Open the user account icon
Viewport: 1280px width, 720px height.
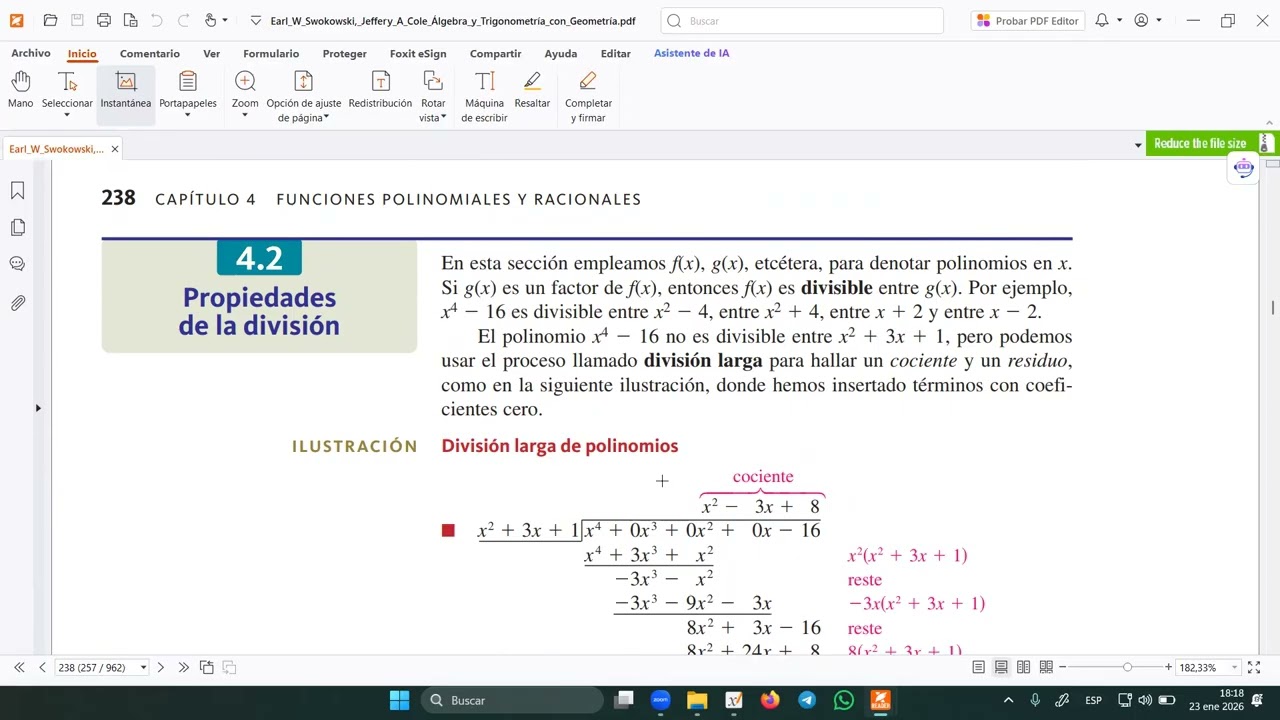(x=1142, y=20)
